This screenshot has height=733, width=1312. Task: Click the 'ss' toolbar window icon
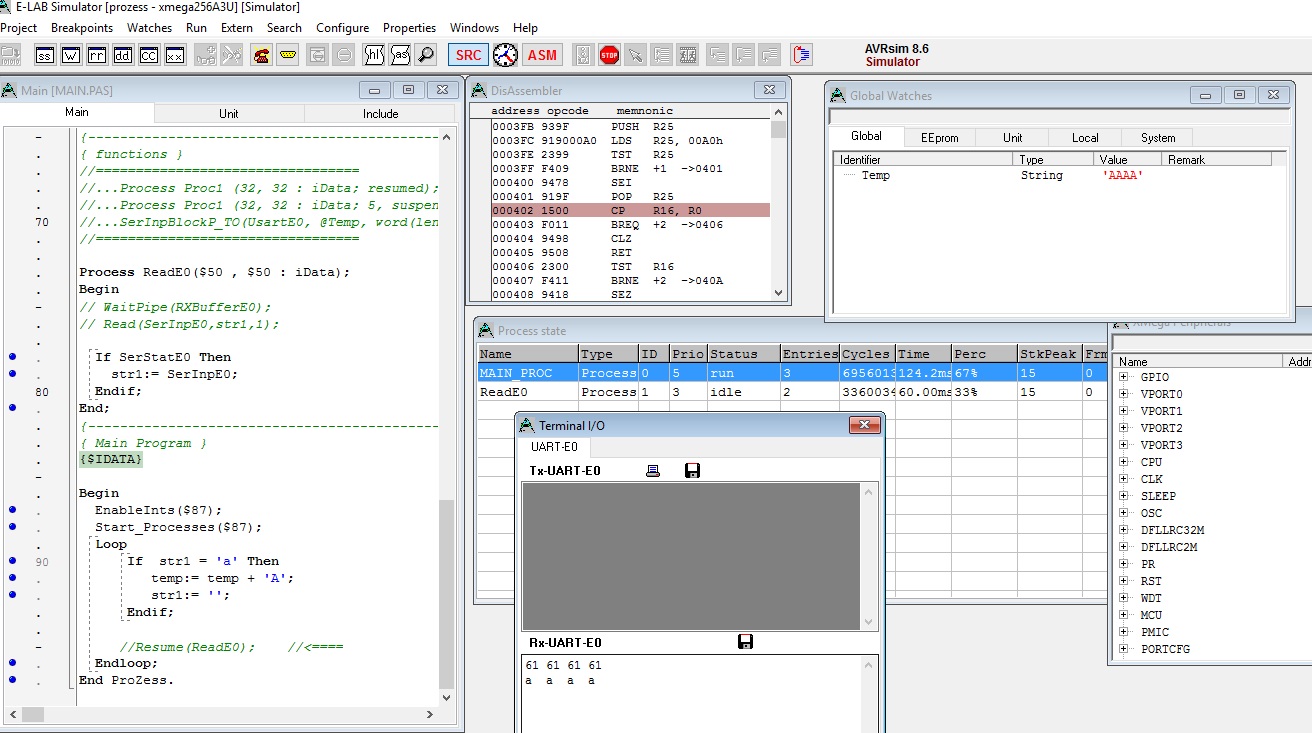45,55
